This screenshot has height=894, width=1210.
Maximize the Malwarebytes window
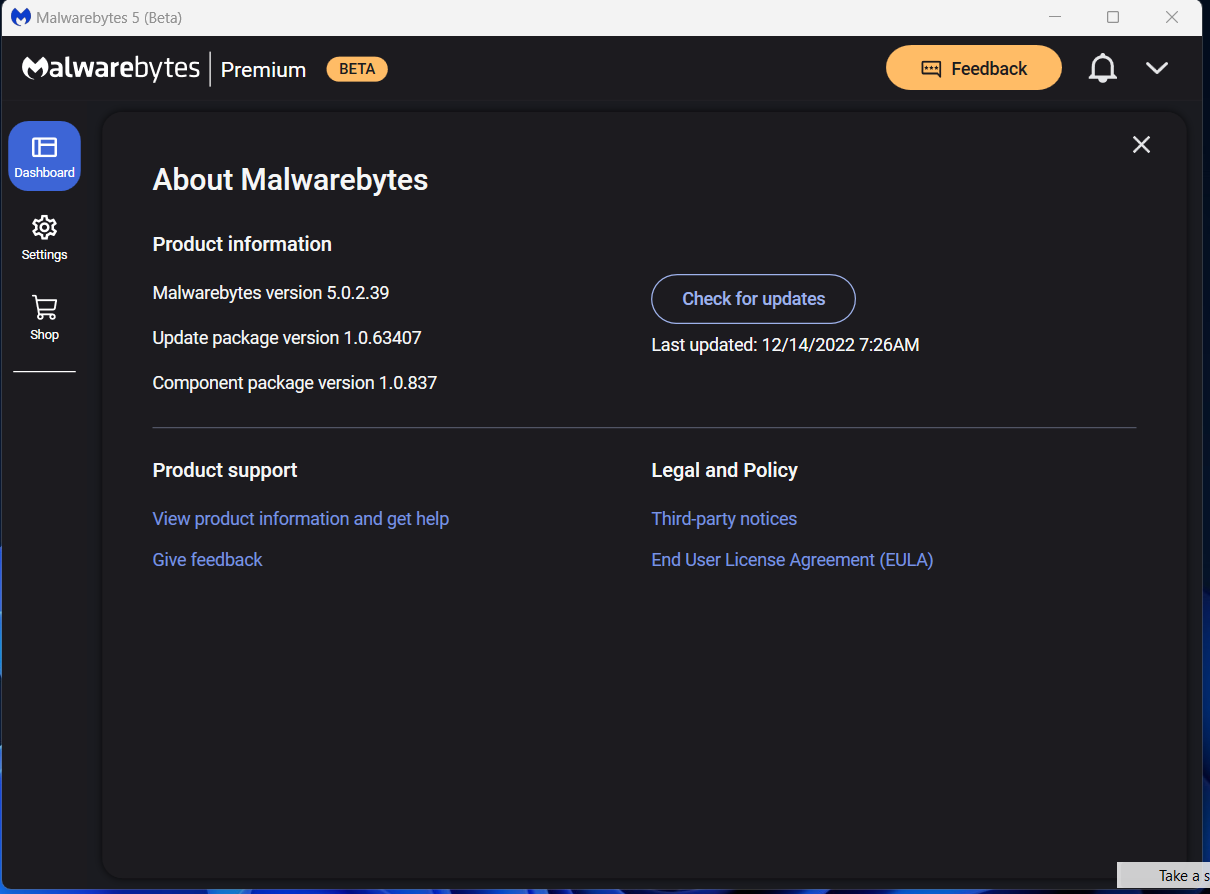[x=1113, y=17]
